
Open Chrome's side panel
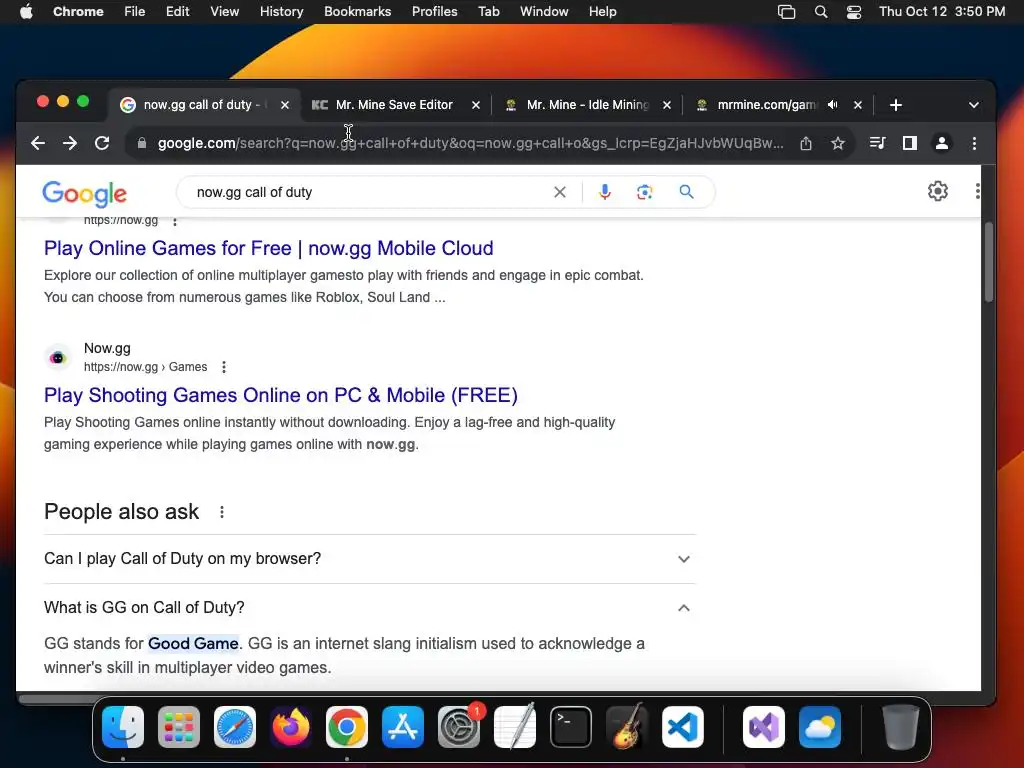point(909,143)
